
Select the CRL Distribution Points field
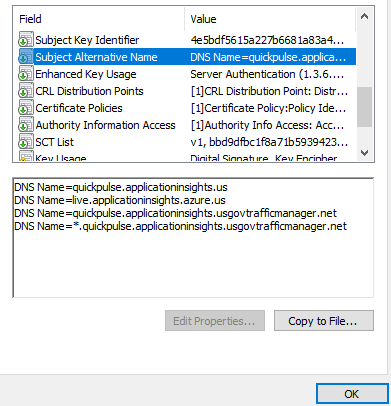tap(89, 91)
